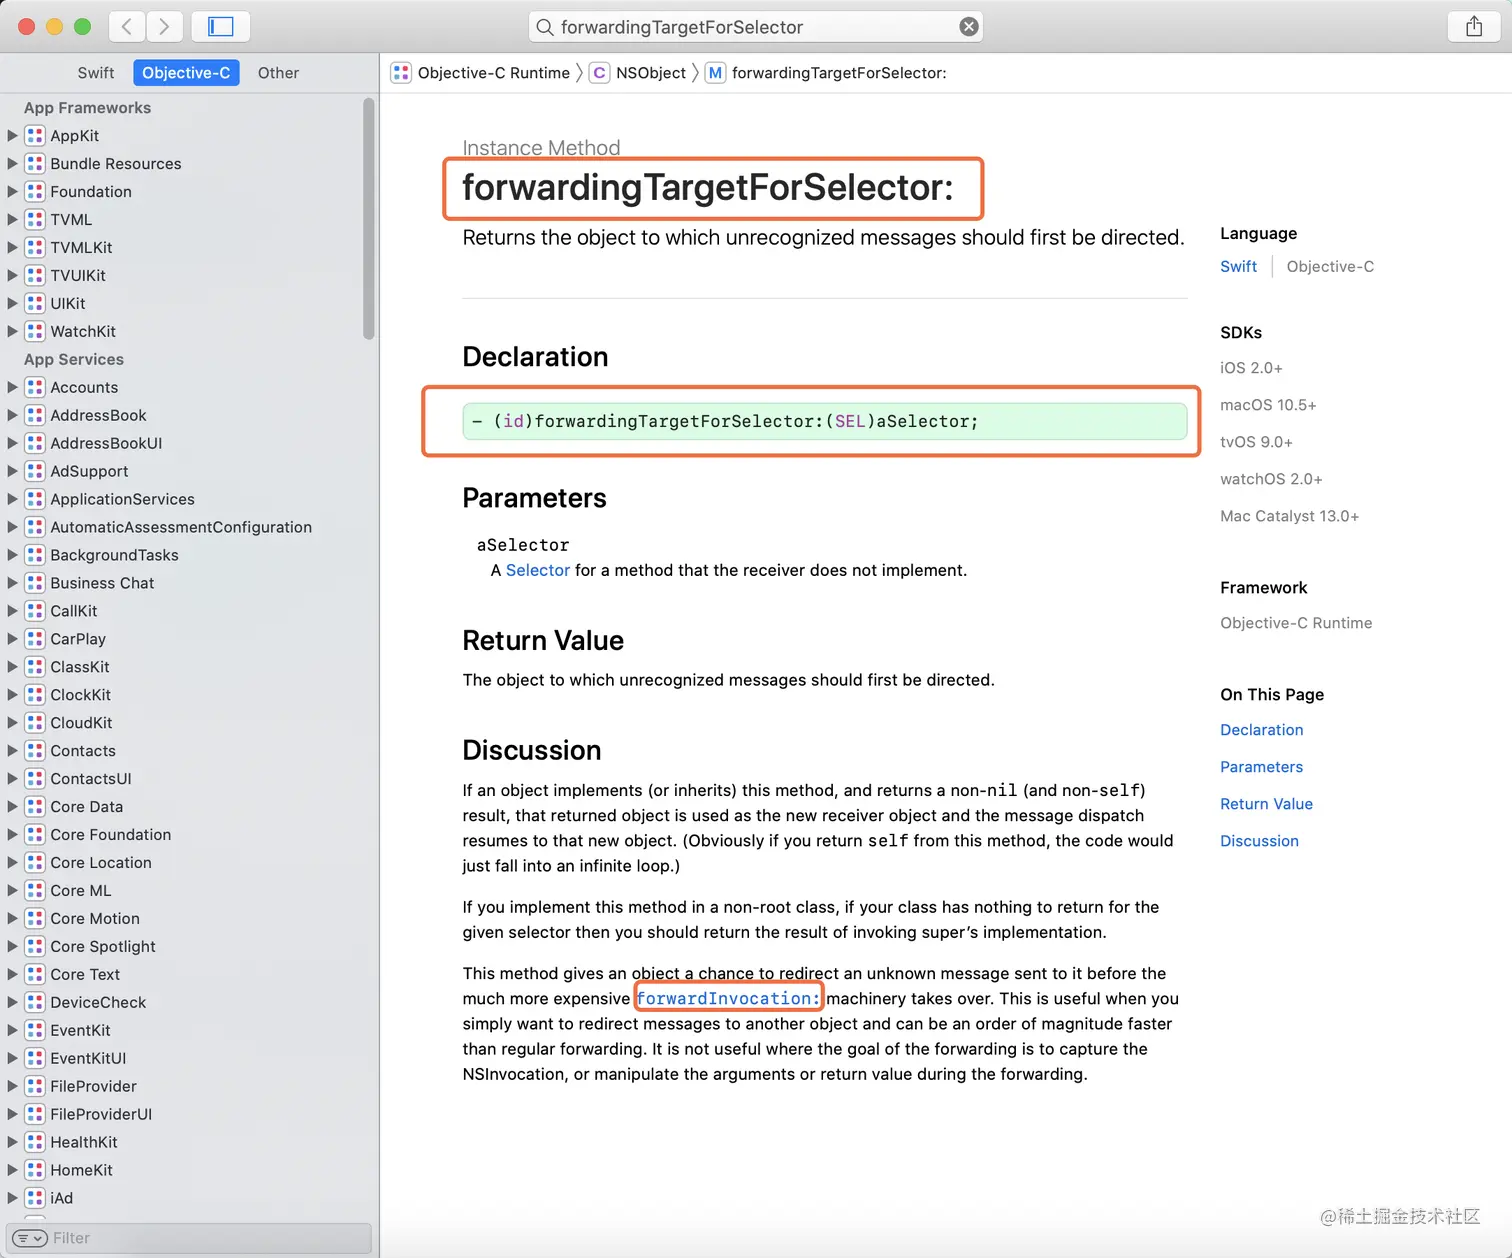Expand Bundle Resources in the sidebar
Image resolution: width=1512 pixels, height=1258 pixels.
(13, 164)
